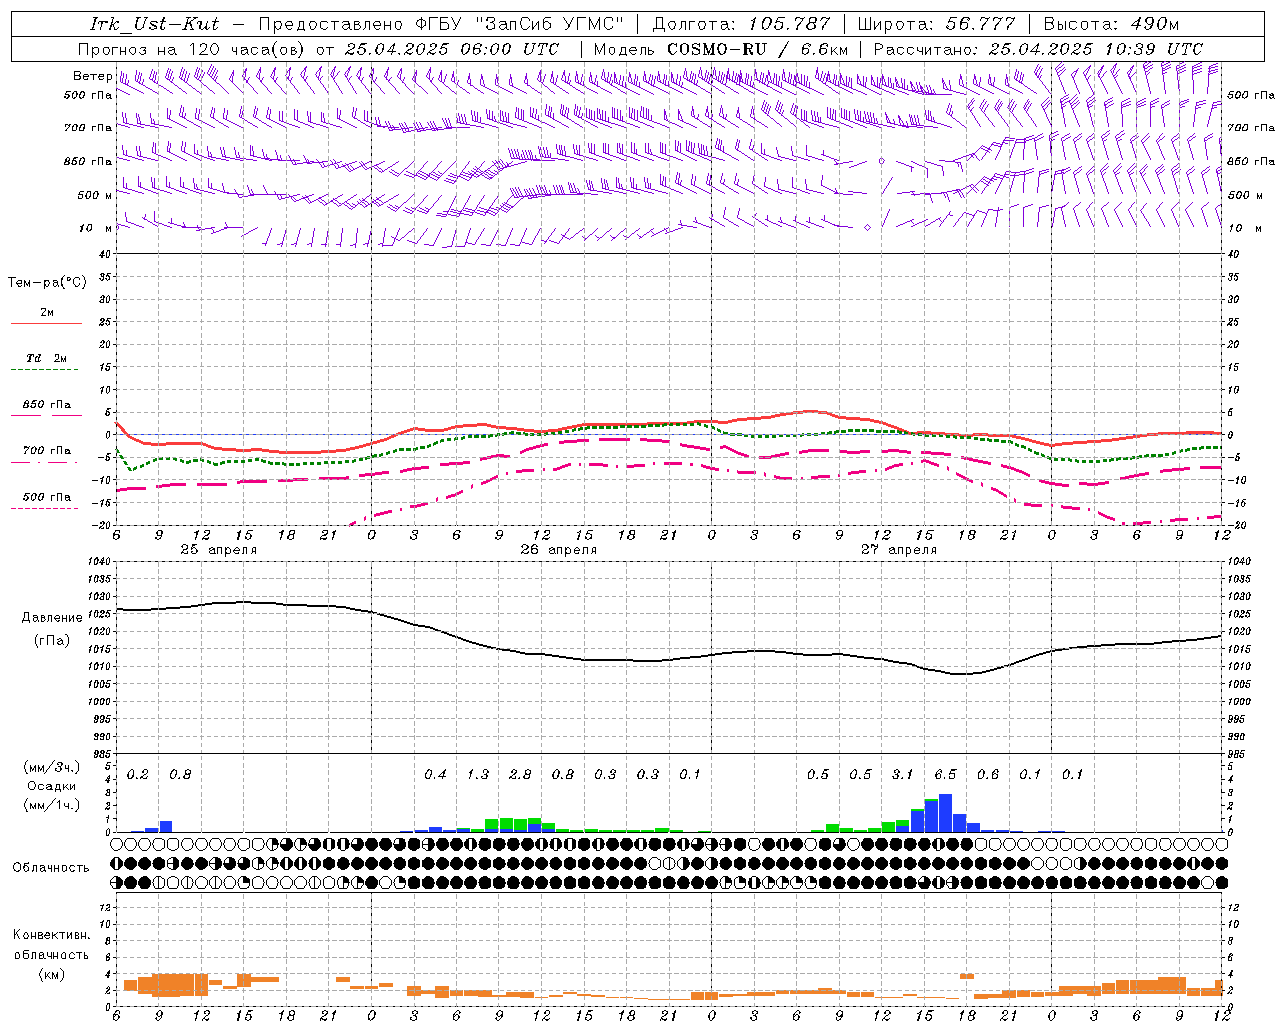Click the 1040 value on left pressure axis
Screen dimensions: 1280x1024
coord(99,561)
